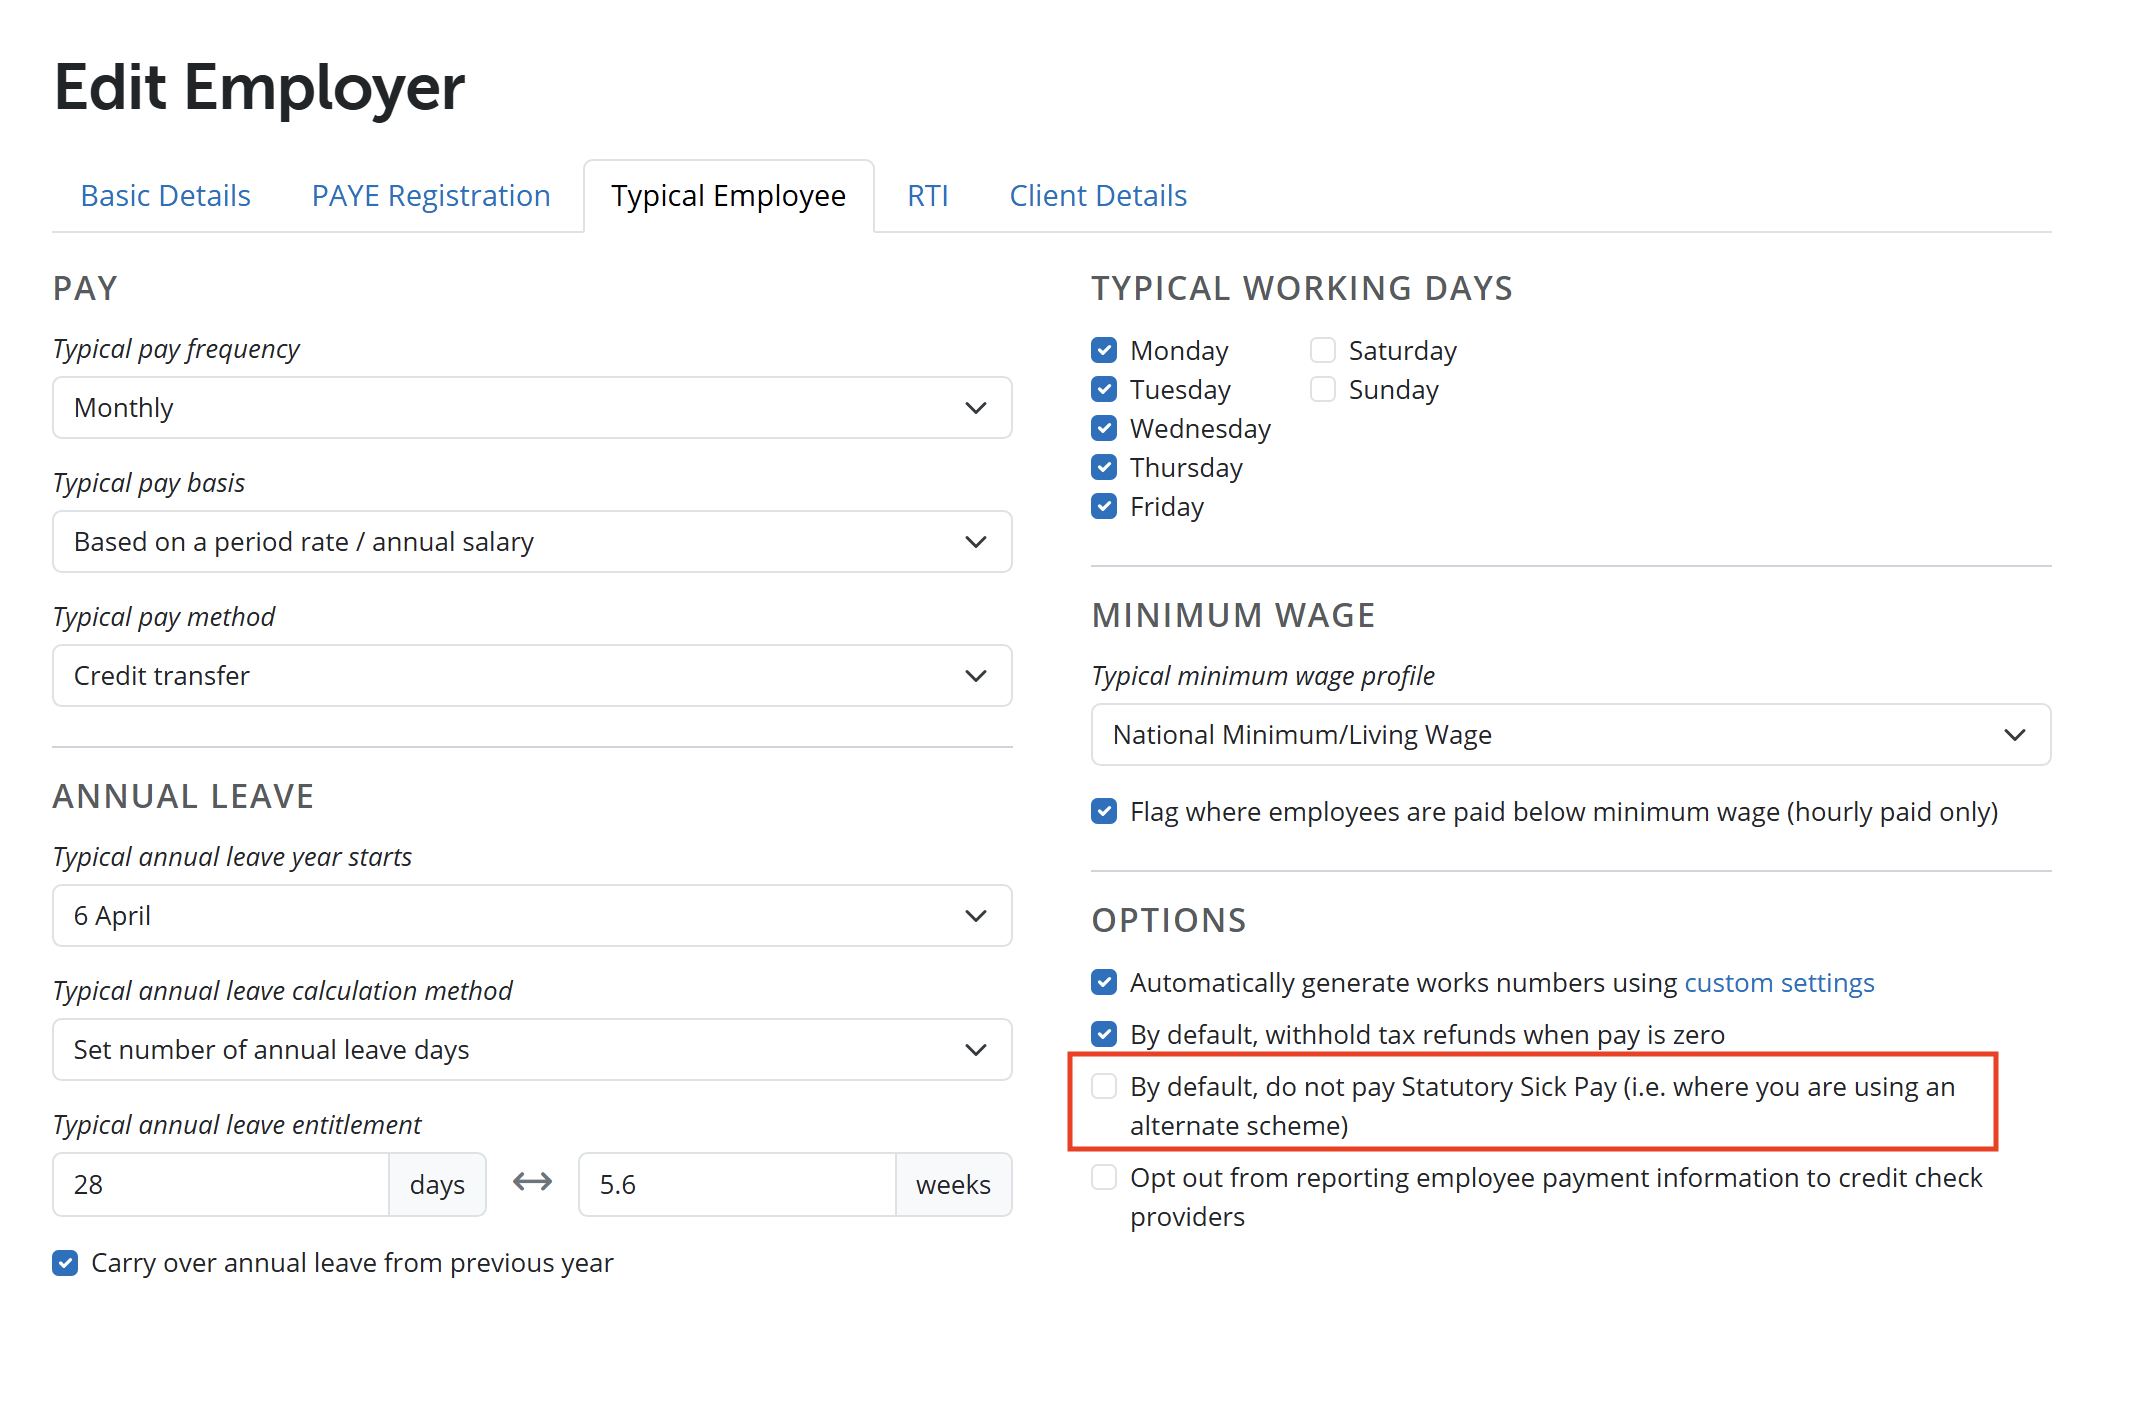This screenshot has width=2144, height=1416.
Task: Open the Typical pay frequency dropdown
Action: [x=532, y=408]
